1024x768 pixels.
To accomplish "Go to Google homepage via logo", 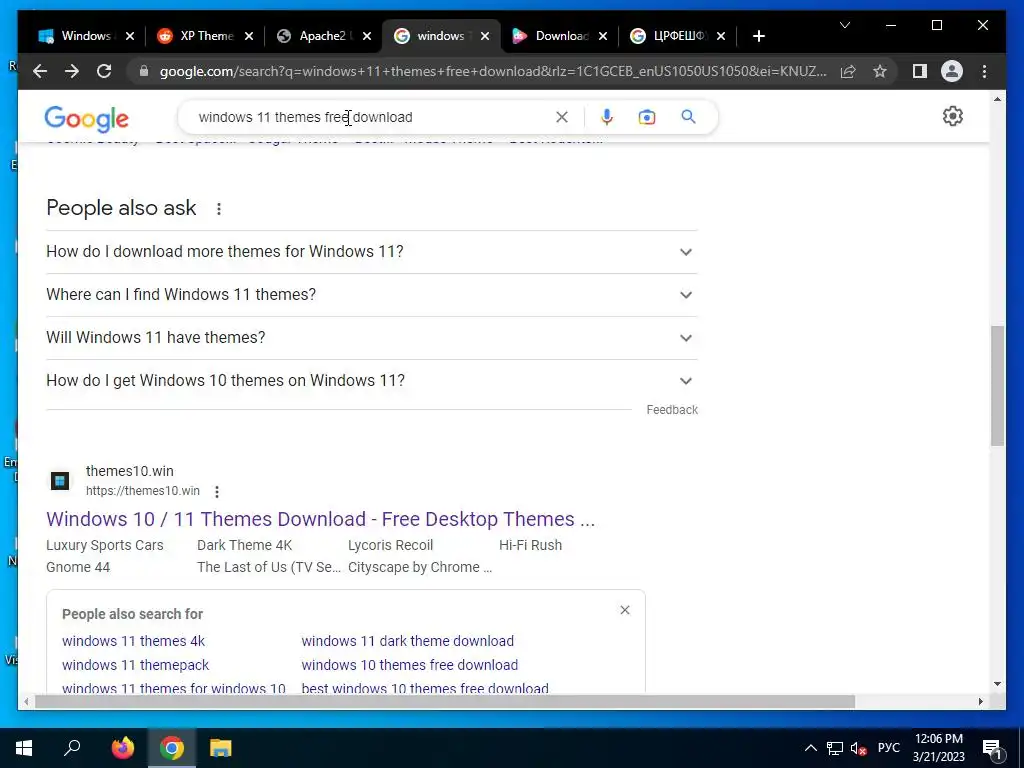I will 86,118.
